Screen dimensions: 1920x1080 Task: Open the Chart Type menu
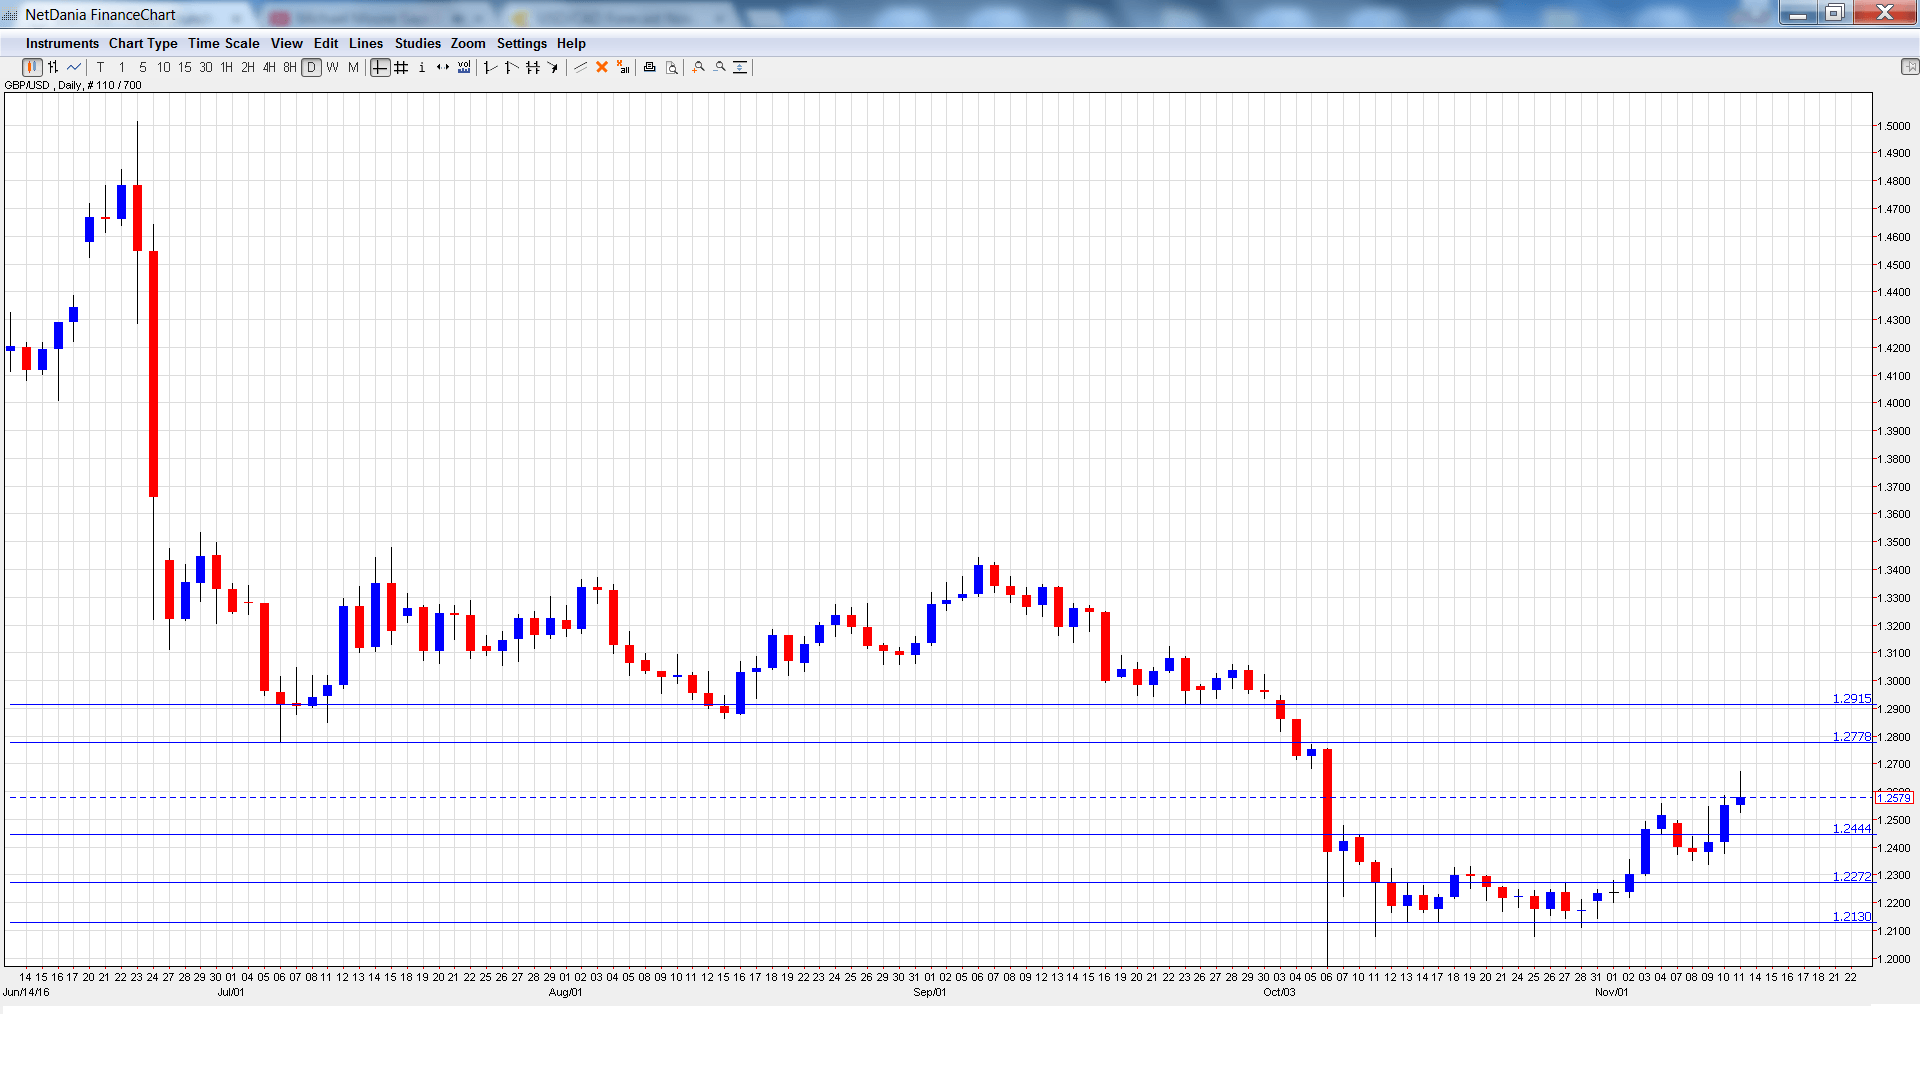pos(143,43)
